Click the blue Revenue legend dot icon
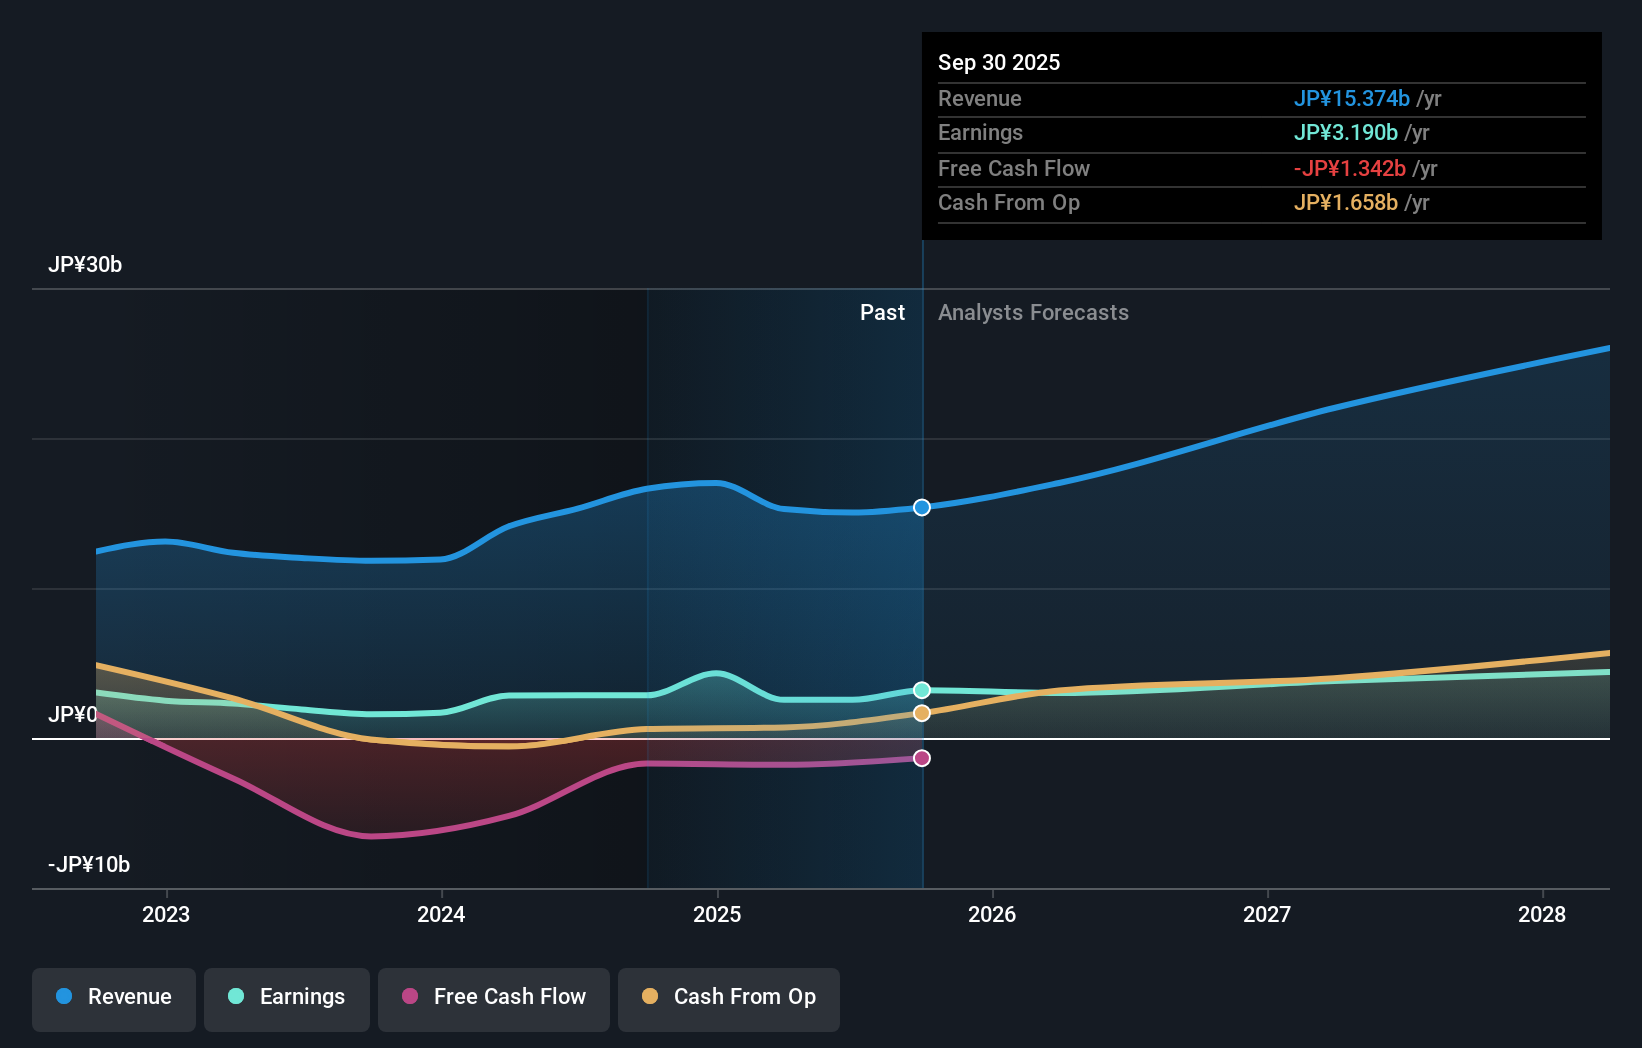Viewport: 1642px width, 1048px height. click(63, 997)
